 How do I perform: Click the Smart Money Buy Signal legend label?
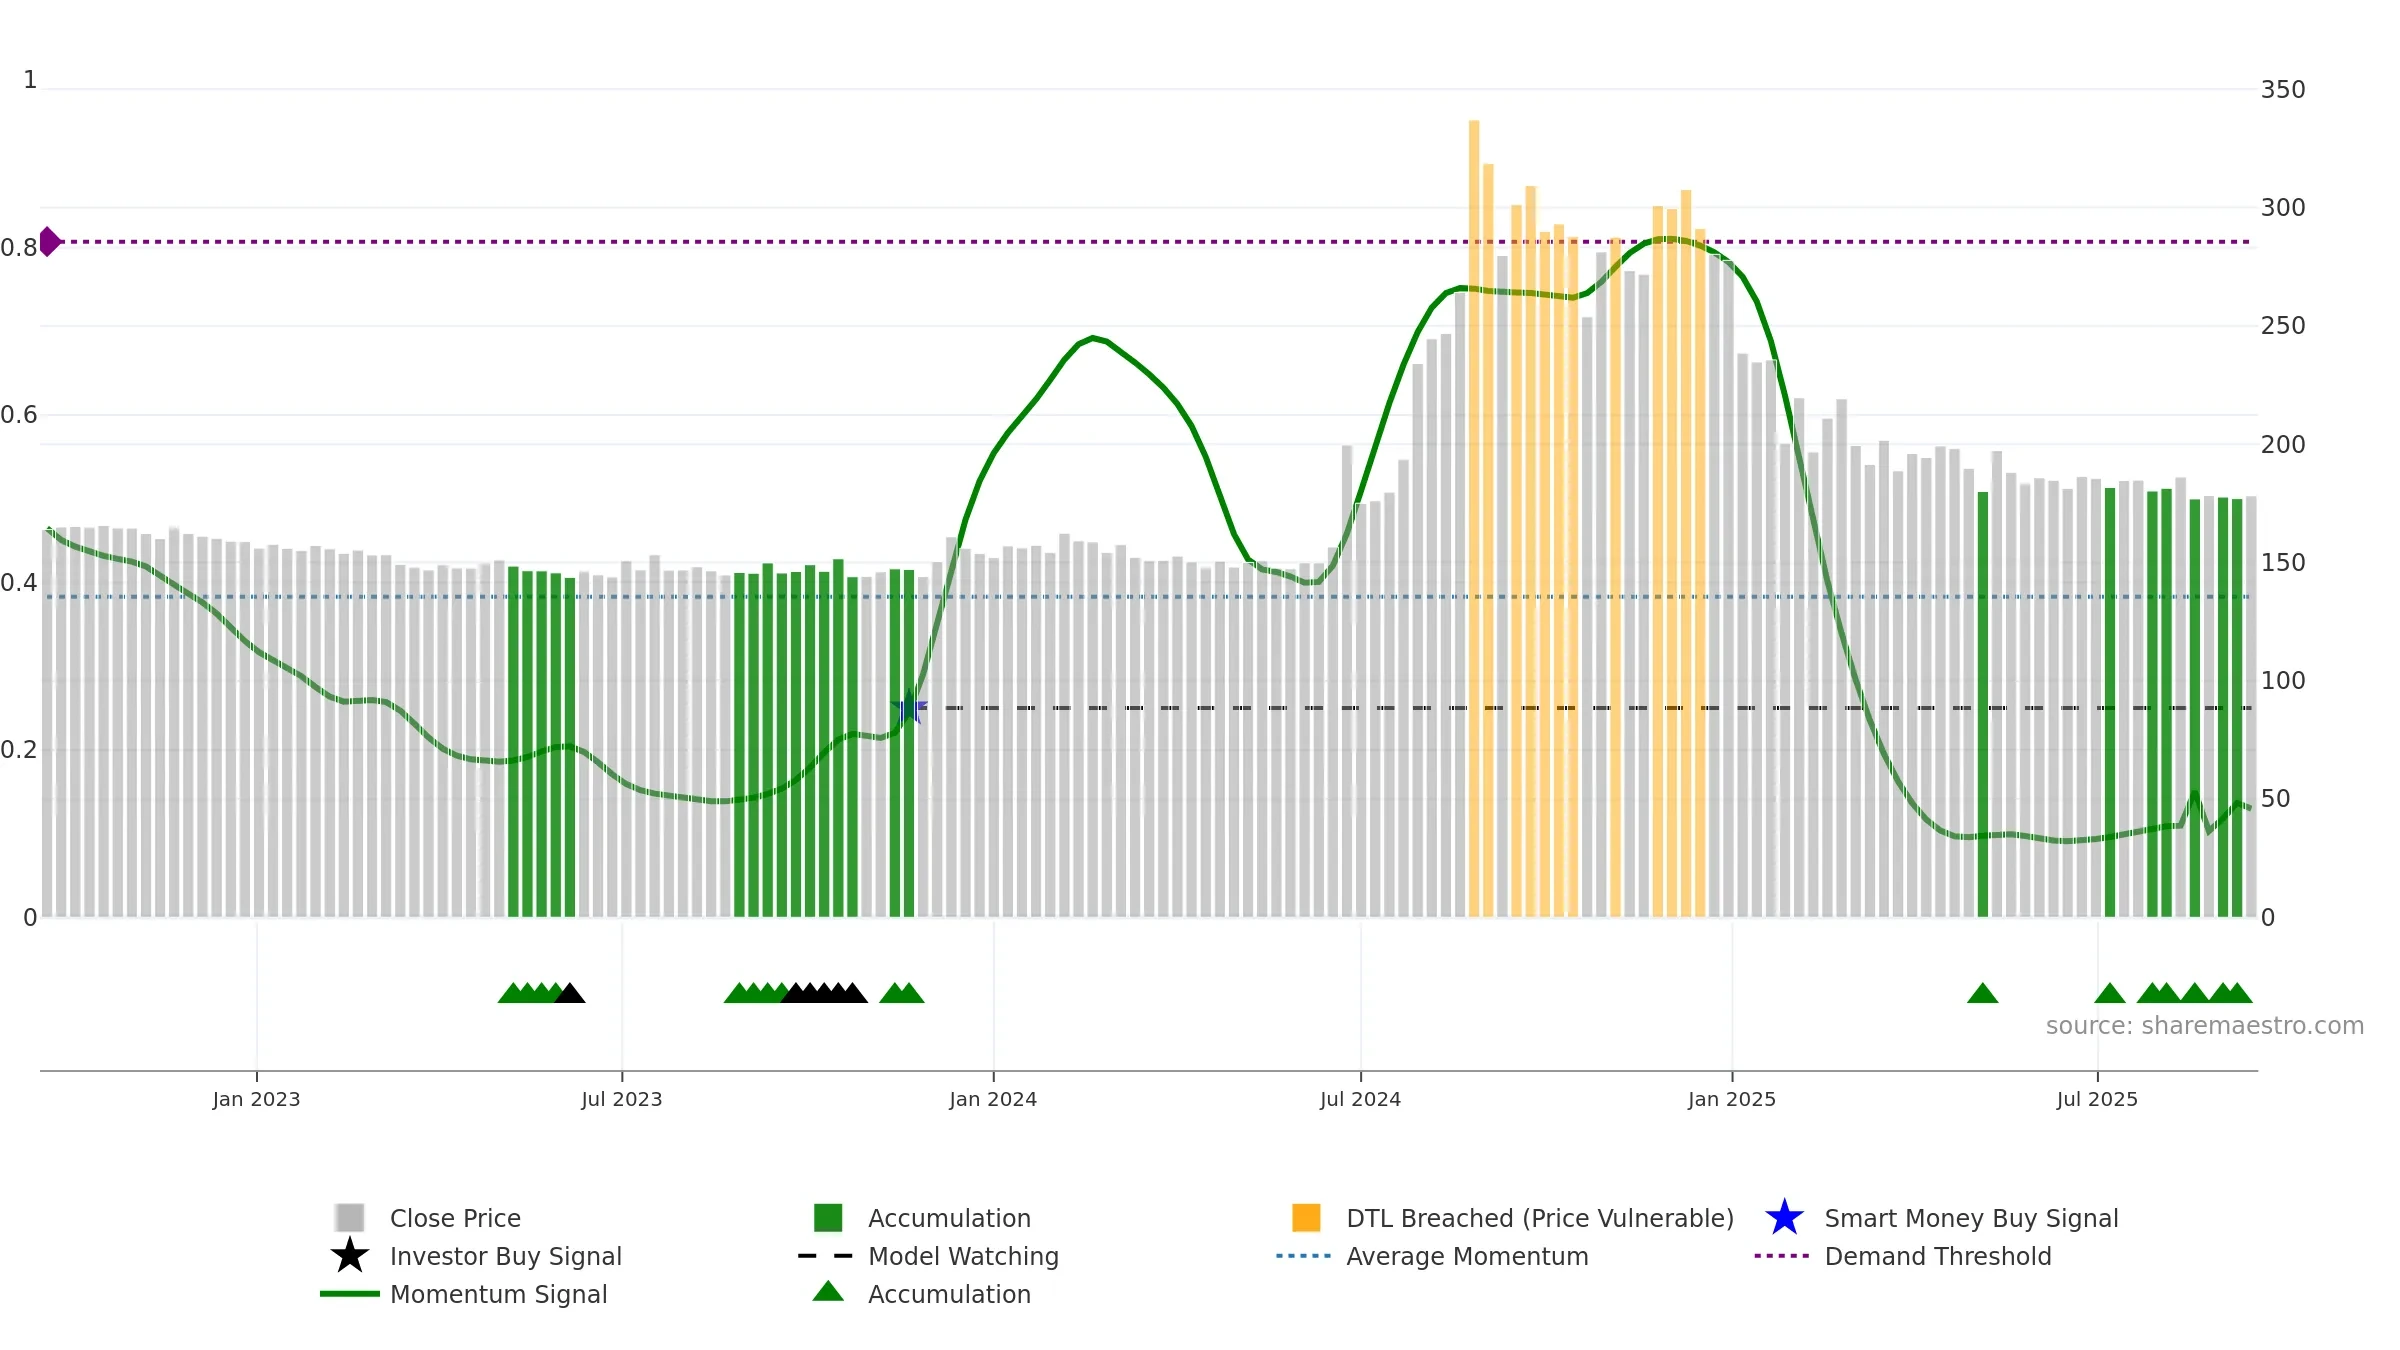coord(1971,1218)
